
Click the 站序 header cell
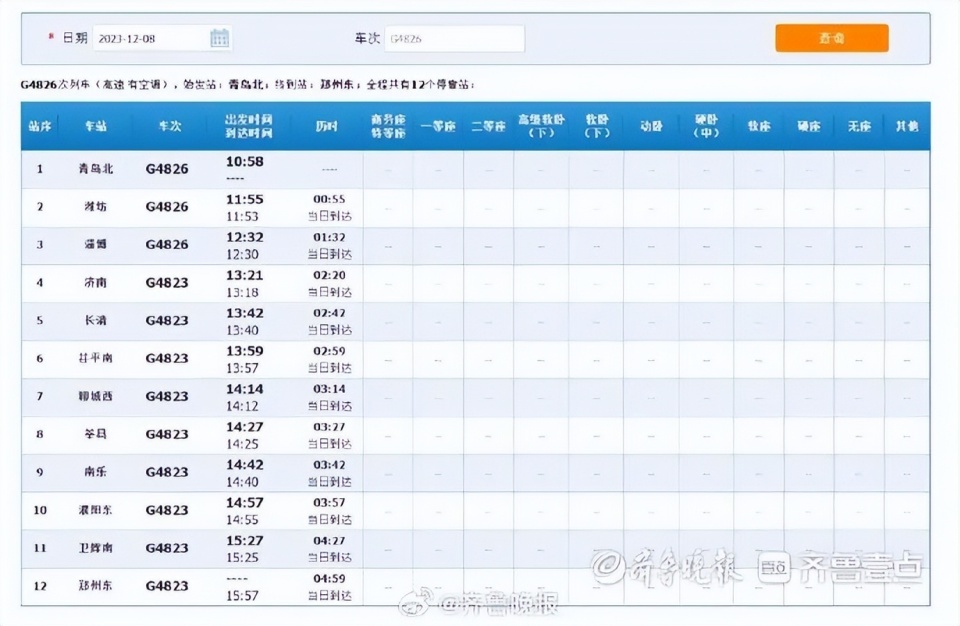pyautogui.click(x=39, y=126)
